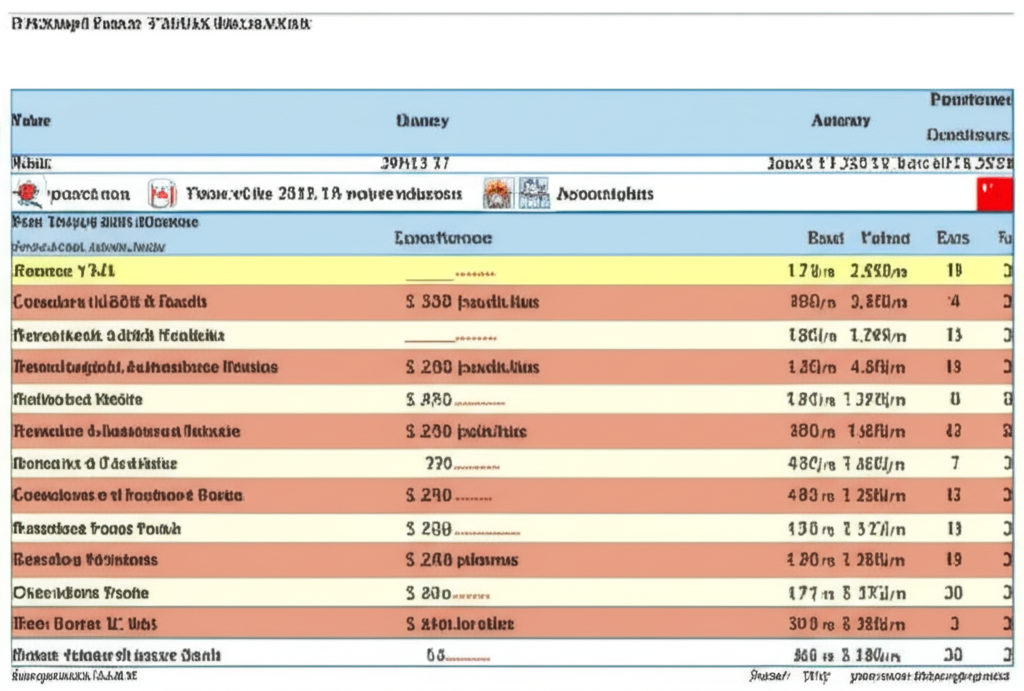The height and width of the screenshot is (691, 1024).
Task: Click the label text right of the building icon
Action: pyautogui.click(x=604, y=193)
